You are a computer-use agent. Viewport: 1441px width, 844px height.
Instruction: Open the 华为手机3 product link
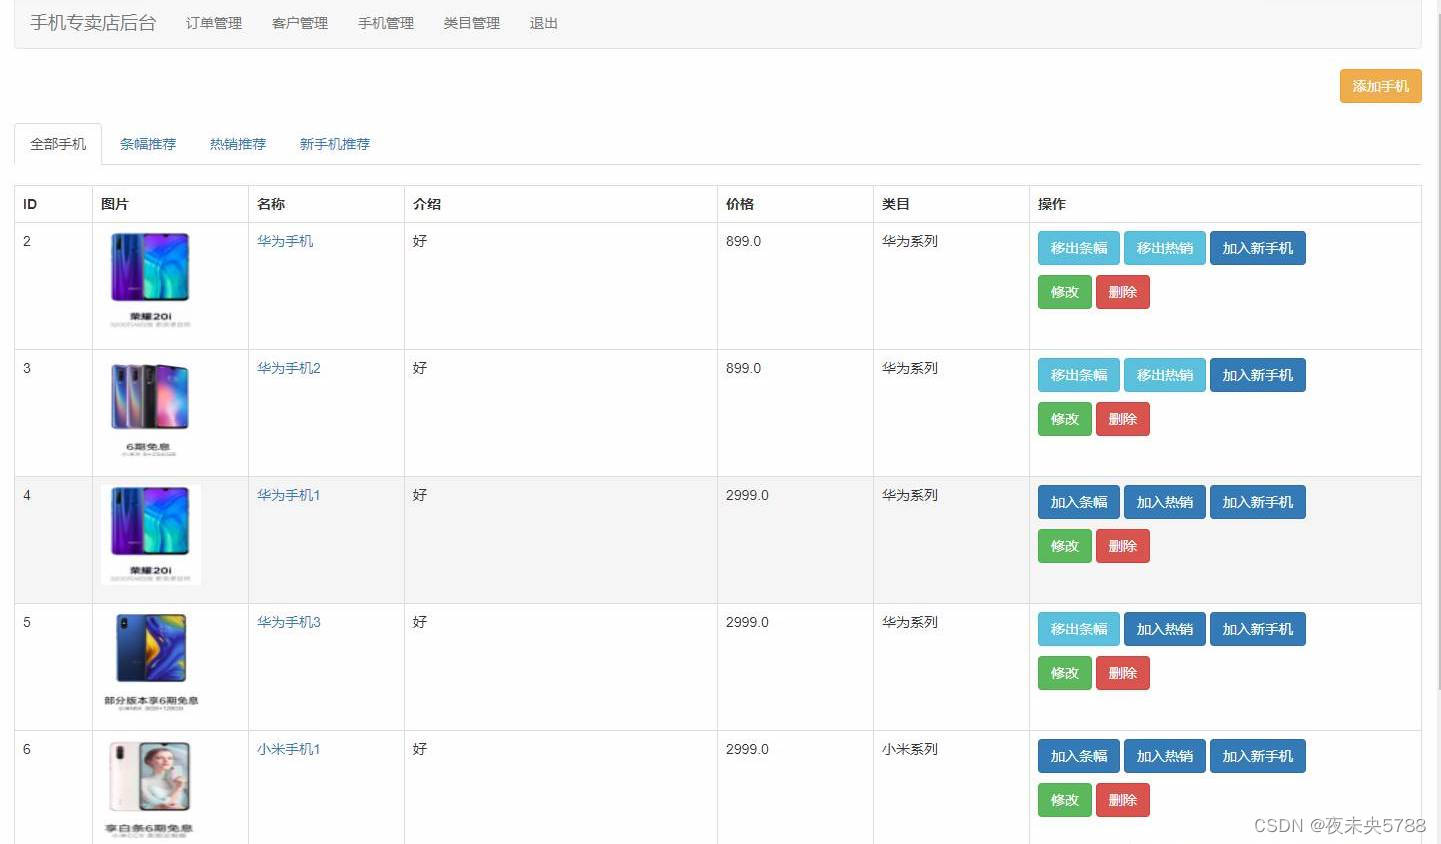pos(289,622)
